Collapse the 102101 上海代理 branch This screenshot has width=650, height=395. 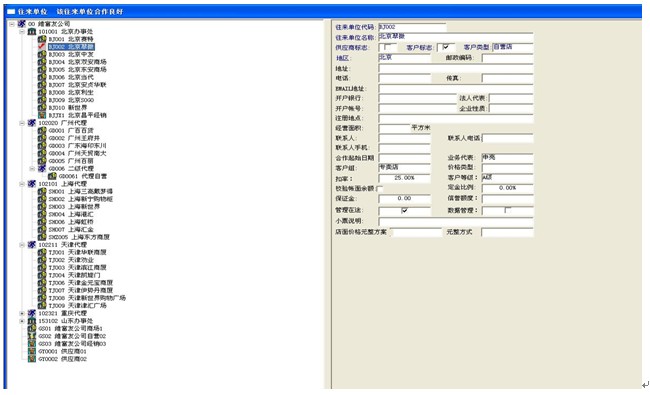tap(22, 184)
